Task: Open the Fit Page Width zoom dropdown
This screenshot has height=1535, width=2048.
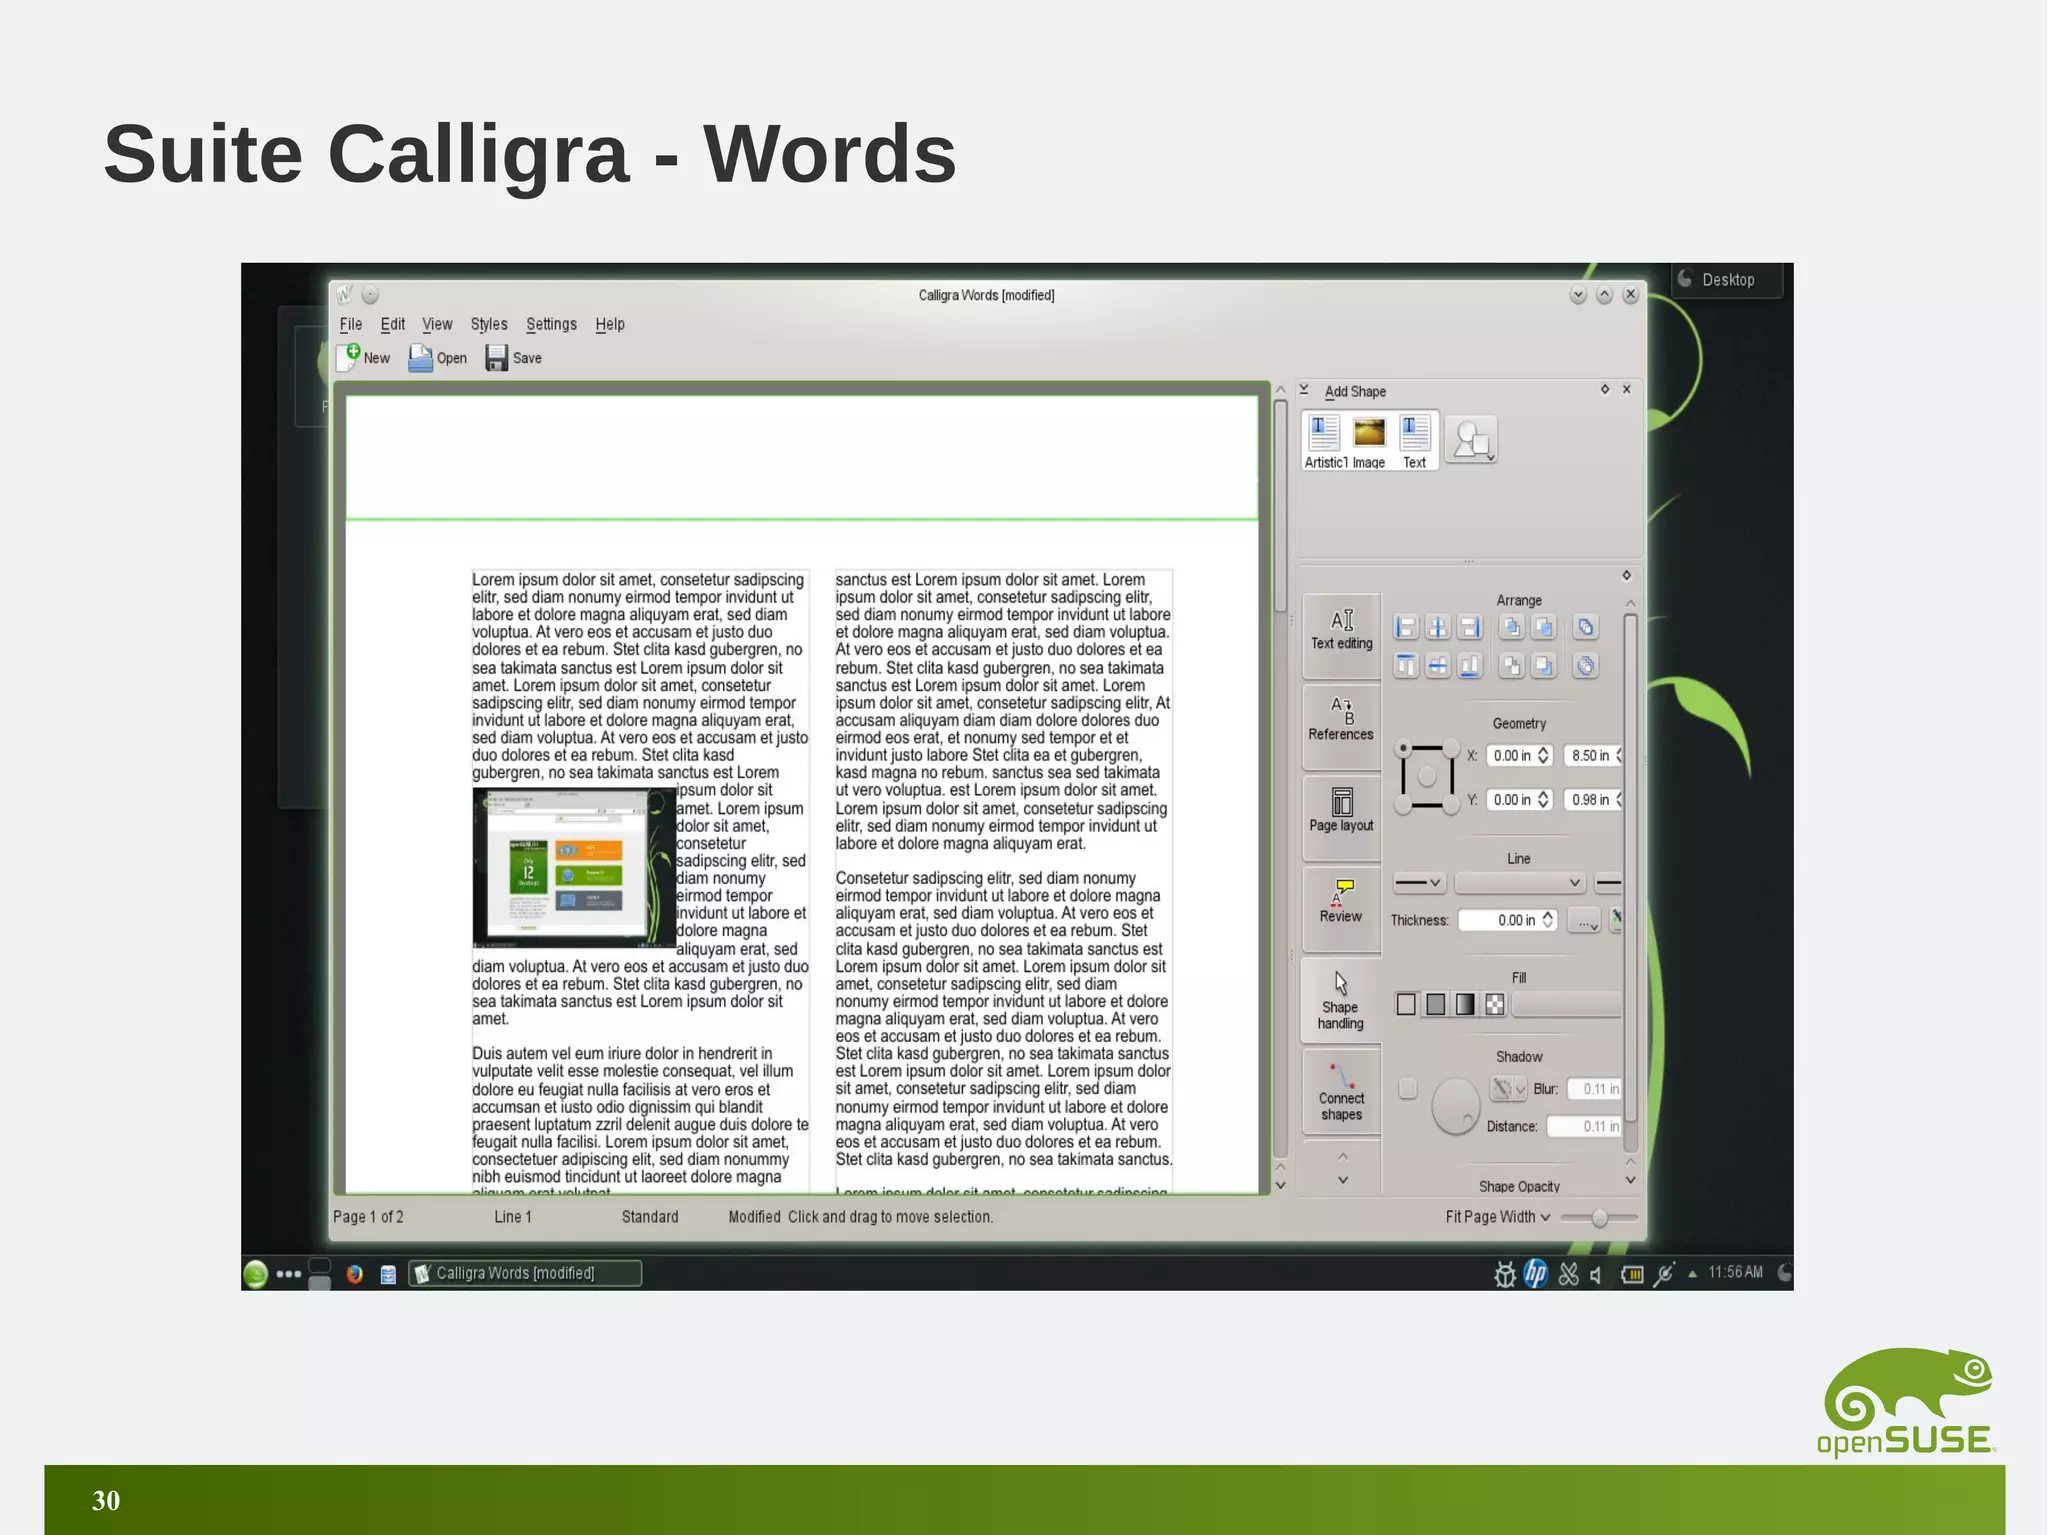Action: tap(1498, 1217)
